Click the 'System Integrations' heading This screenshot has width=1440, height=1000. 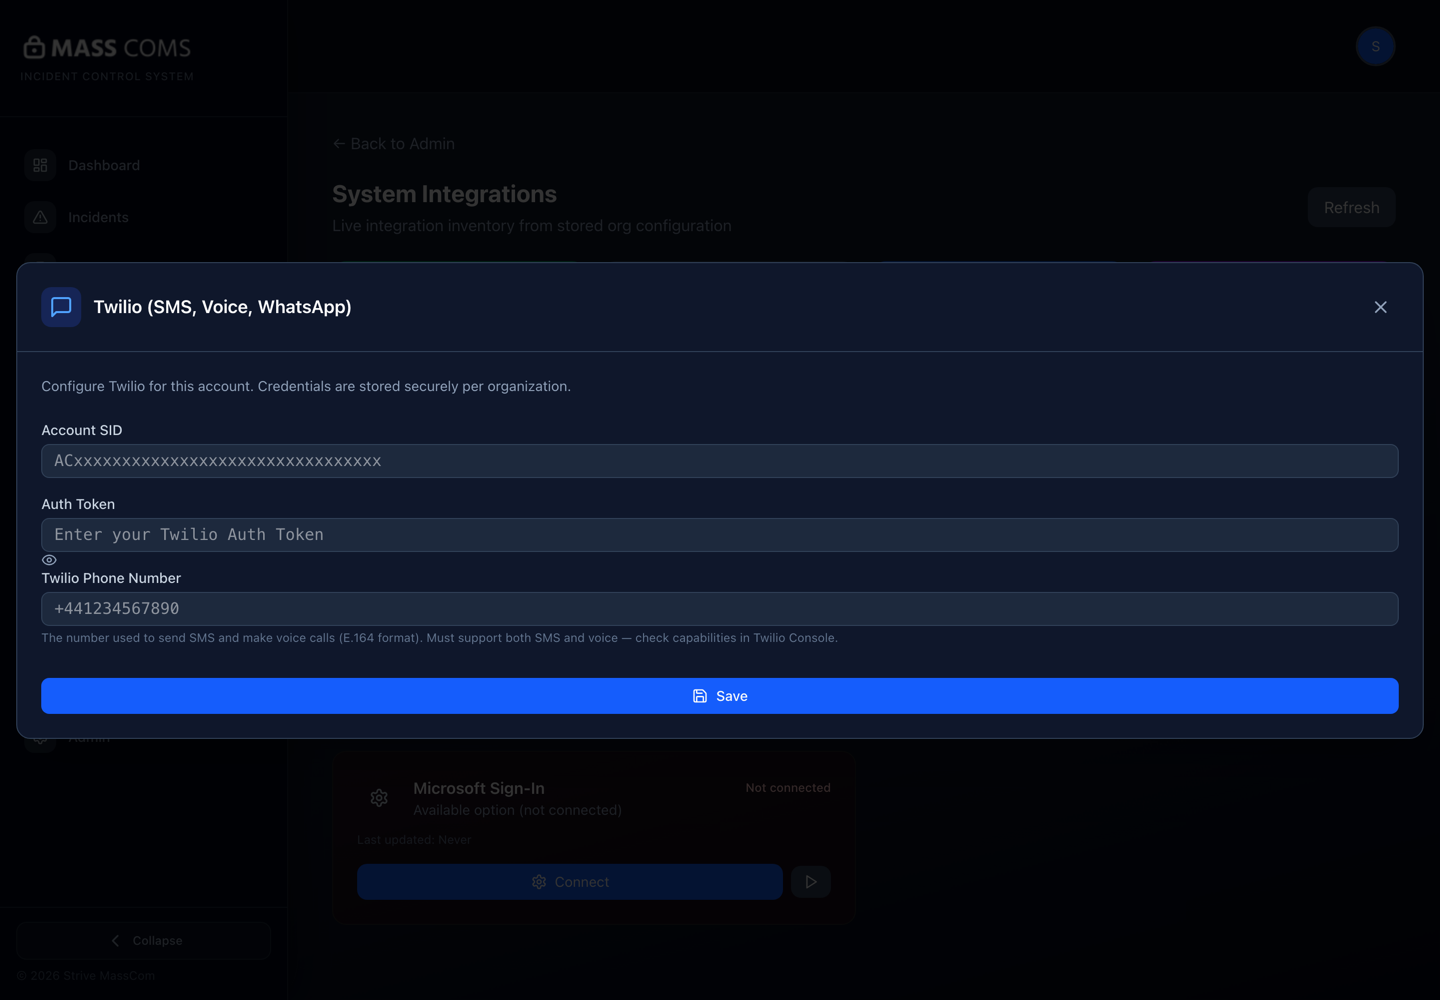pyautogui.click(x=444, y=194)
